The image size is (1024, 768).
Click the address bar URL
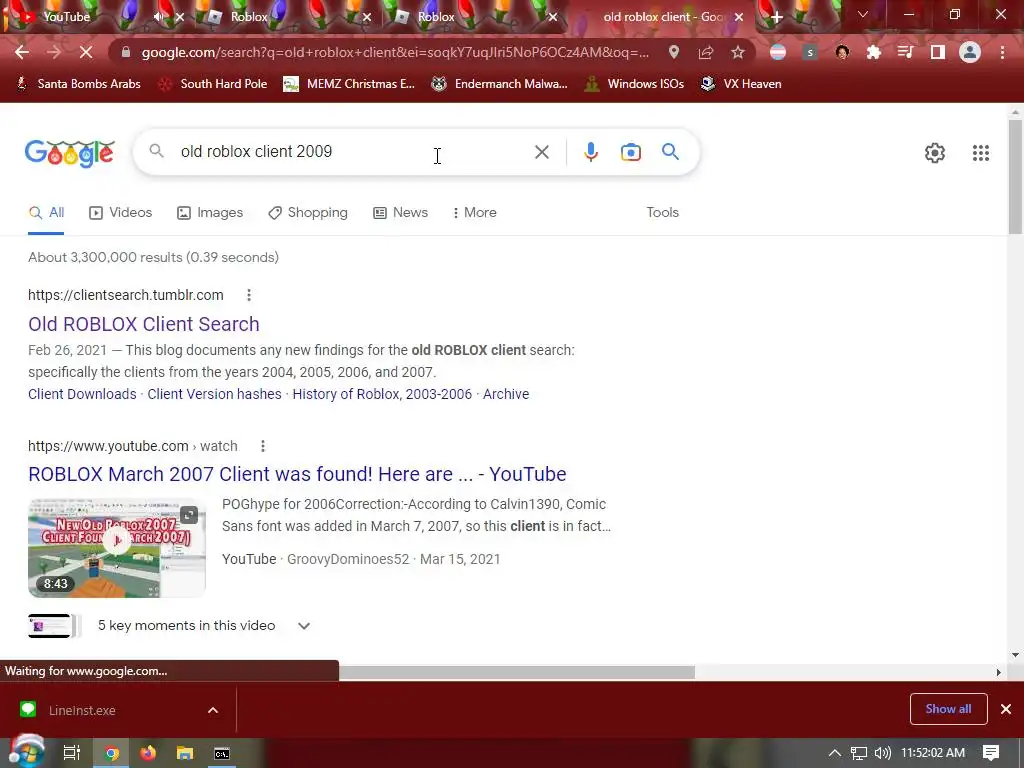point(395,52)
